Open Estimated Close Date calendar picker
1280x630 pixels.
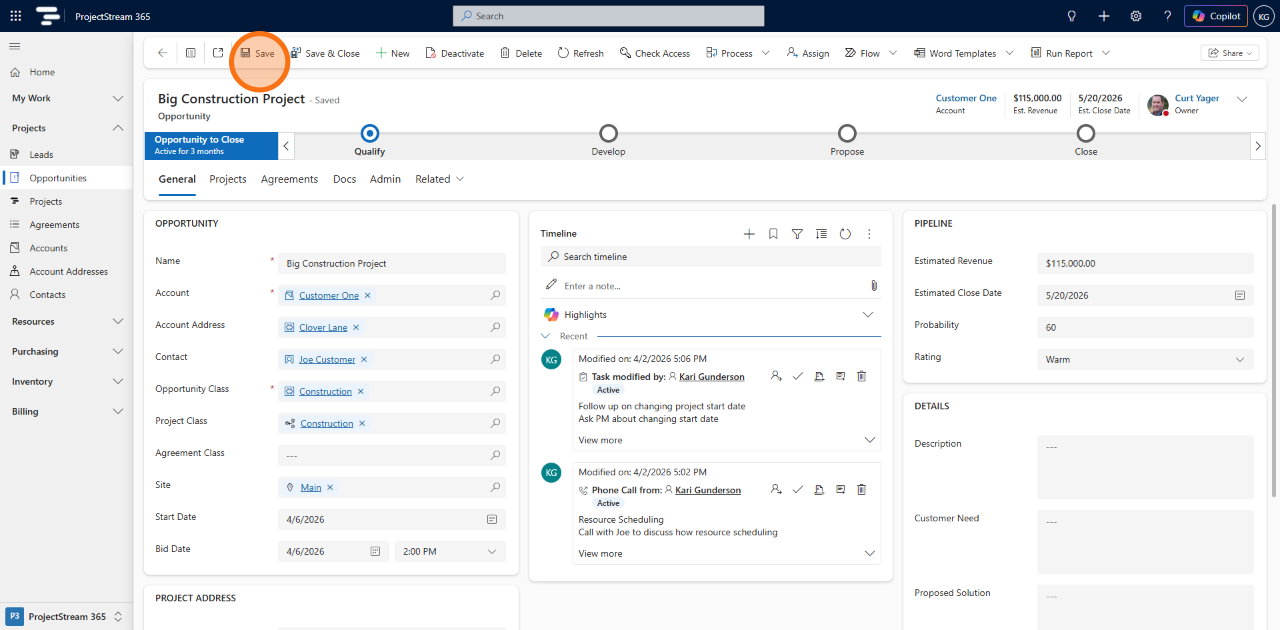click(1240, 296)
